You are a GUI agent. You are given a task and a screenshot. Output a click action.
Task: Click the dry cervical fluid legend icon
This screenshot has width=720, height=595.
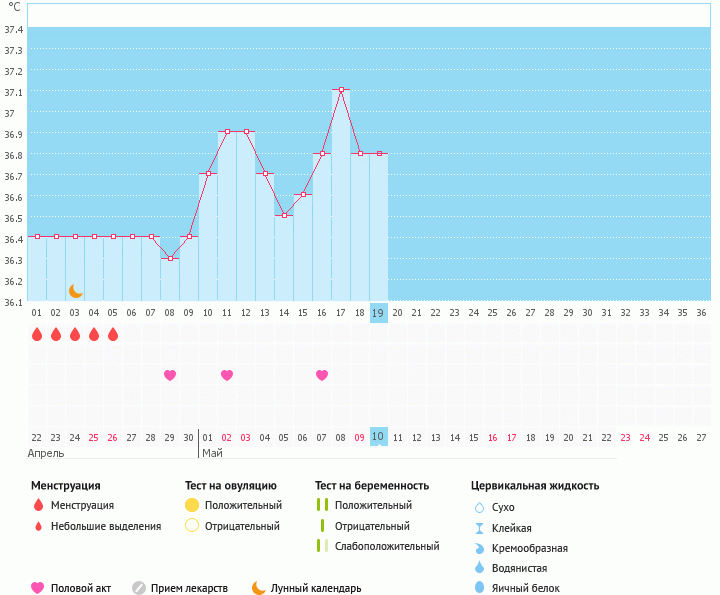pos(479,507)
